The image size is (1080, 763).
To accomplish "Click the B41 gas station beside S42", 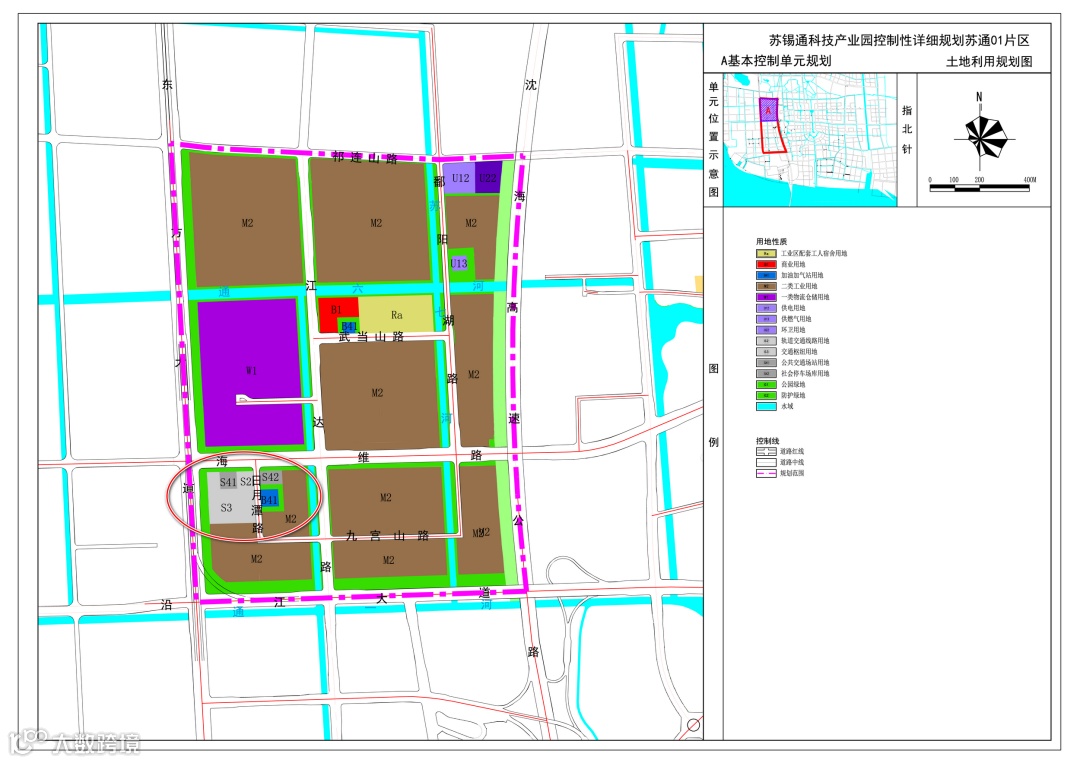I will pos(269,499).
